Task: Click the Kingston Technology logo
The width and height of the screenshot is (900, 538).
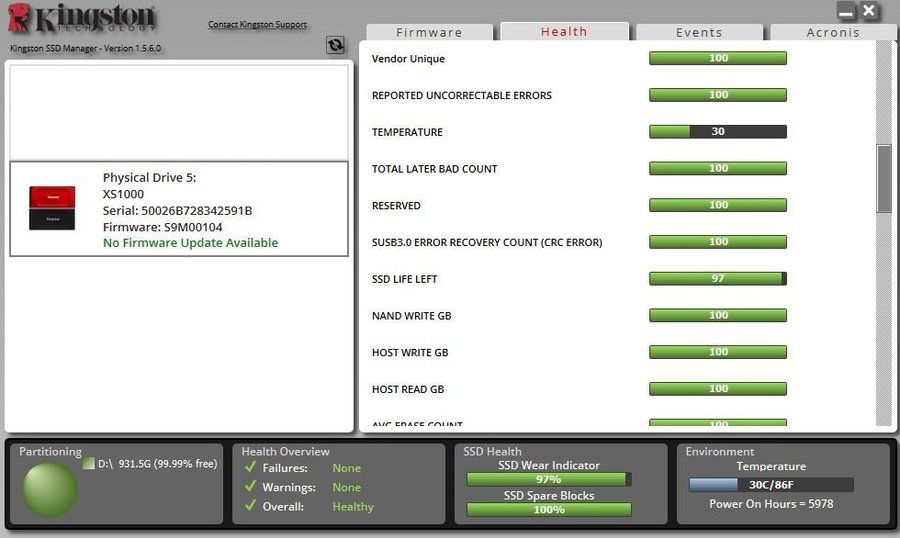Action: click(82, 20)
